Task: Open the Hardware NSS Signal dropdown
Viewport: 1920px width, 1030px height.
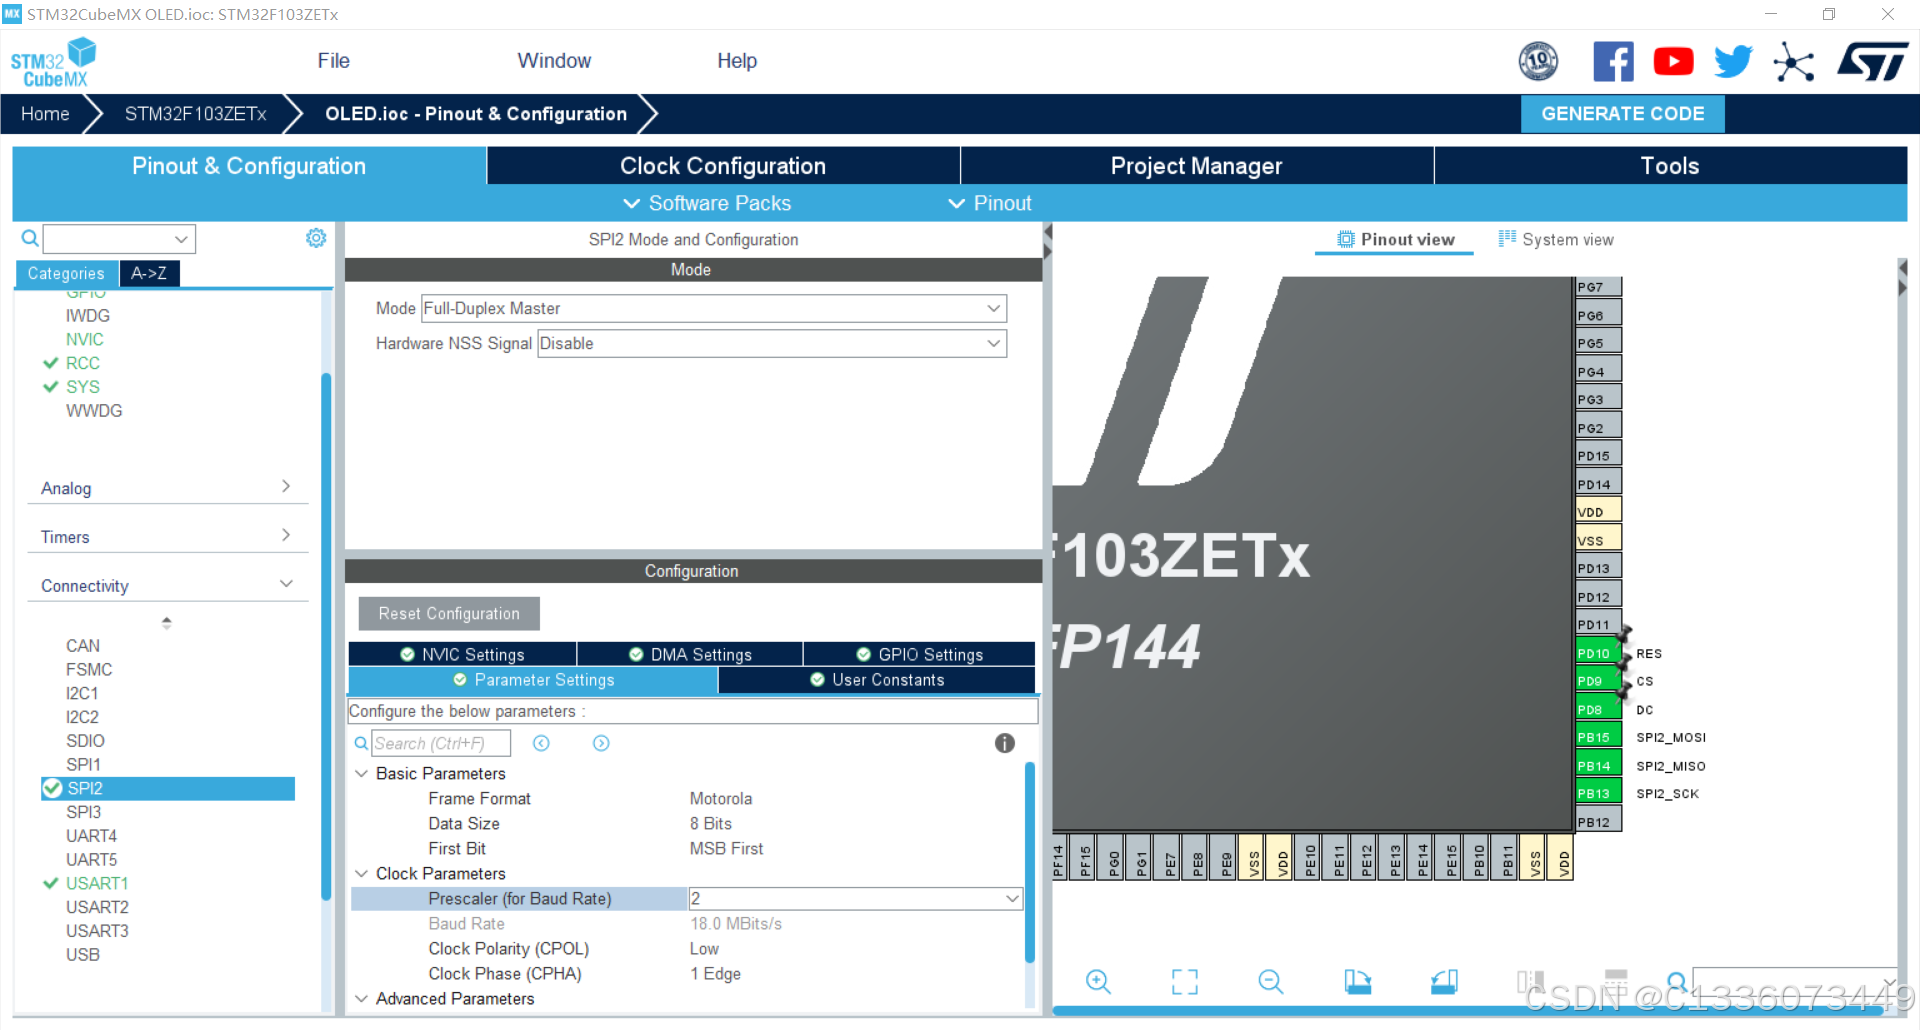Action: click(x=772, y=343)
